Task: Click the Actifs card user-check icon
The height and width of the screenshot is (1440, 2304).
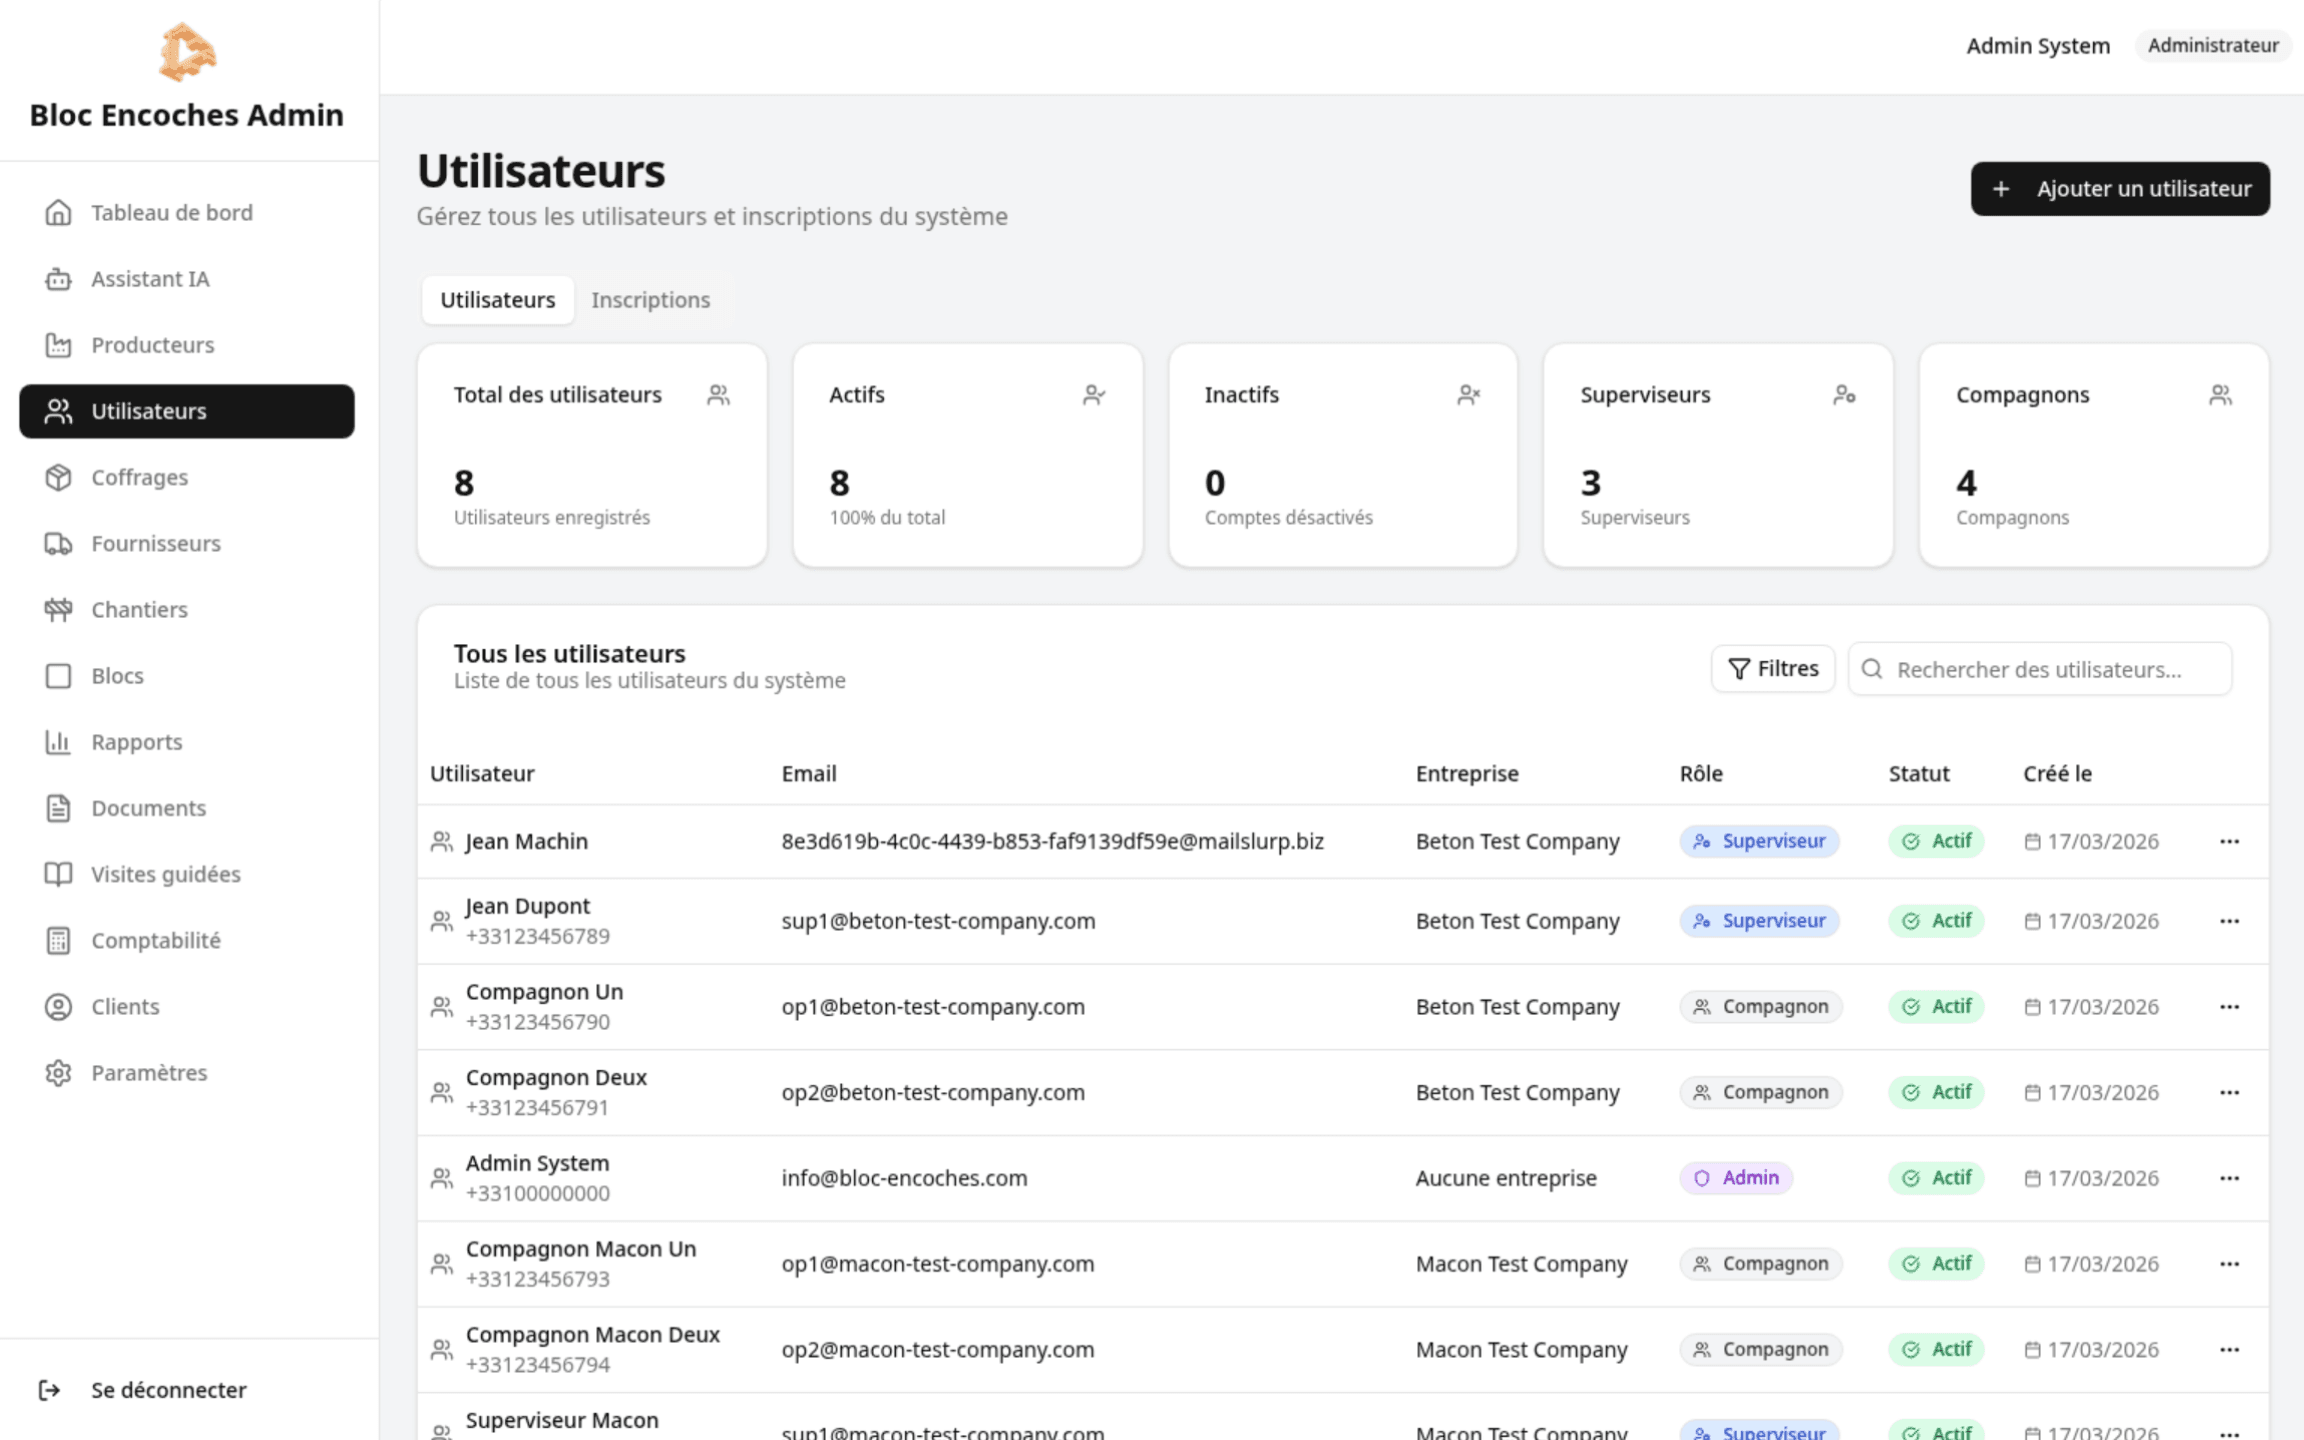Action: click(1094, 395)
